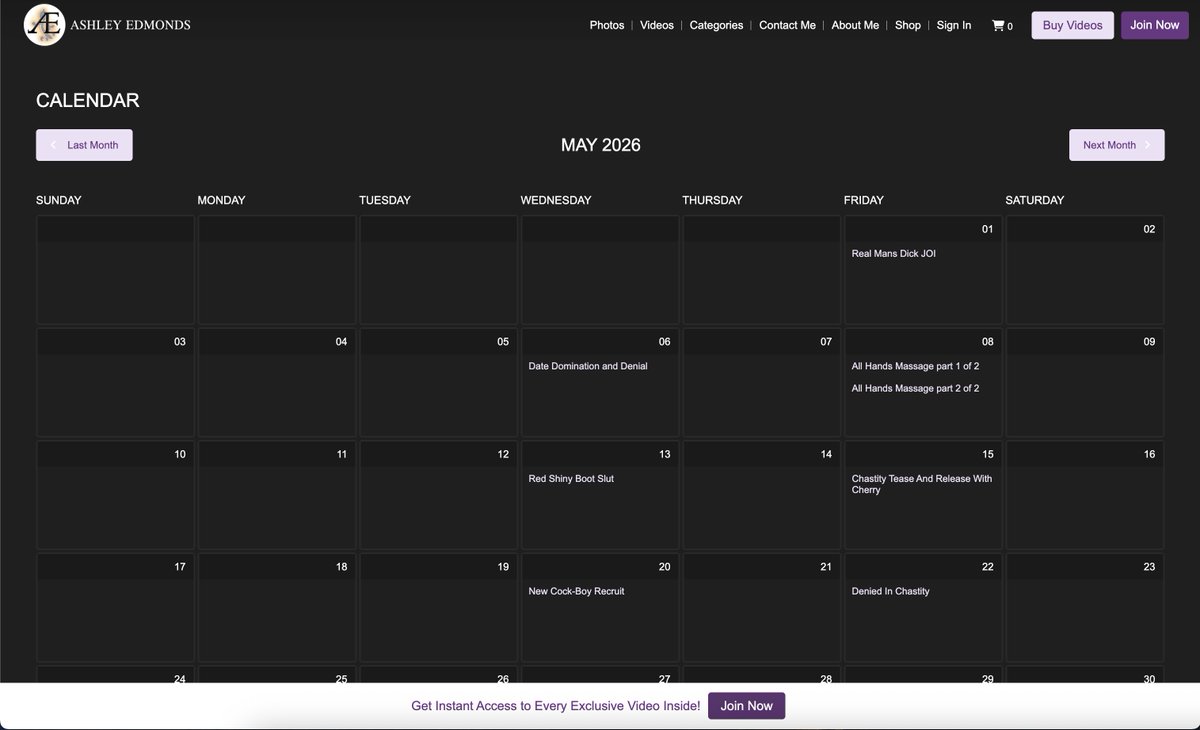Click the header Join Now button
This screenshot has height=730, width=1200.
(1154, 25)
